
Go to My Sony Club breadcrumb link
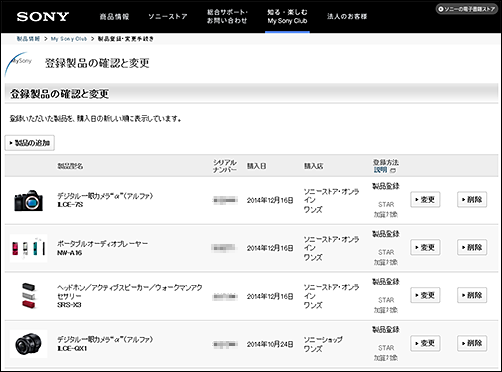coord(69,39)
